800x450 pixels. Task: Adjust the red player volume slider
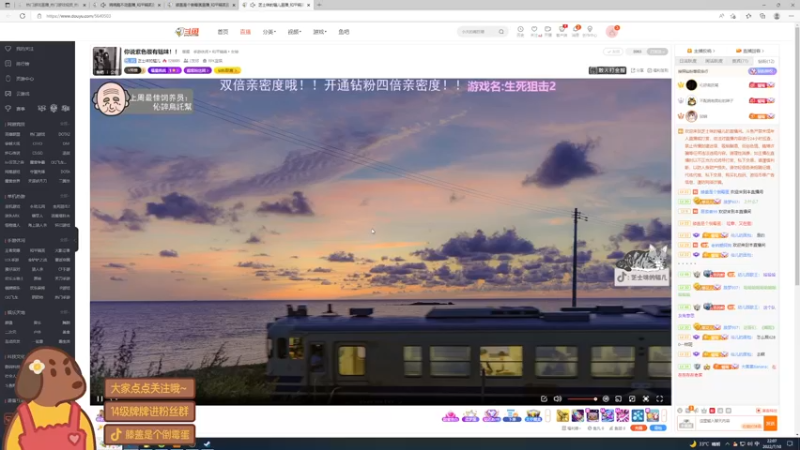582,399
